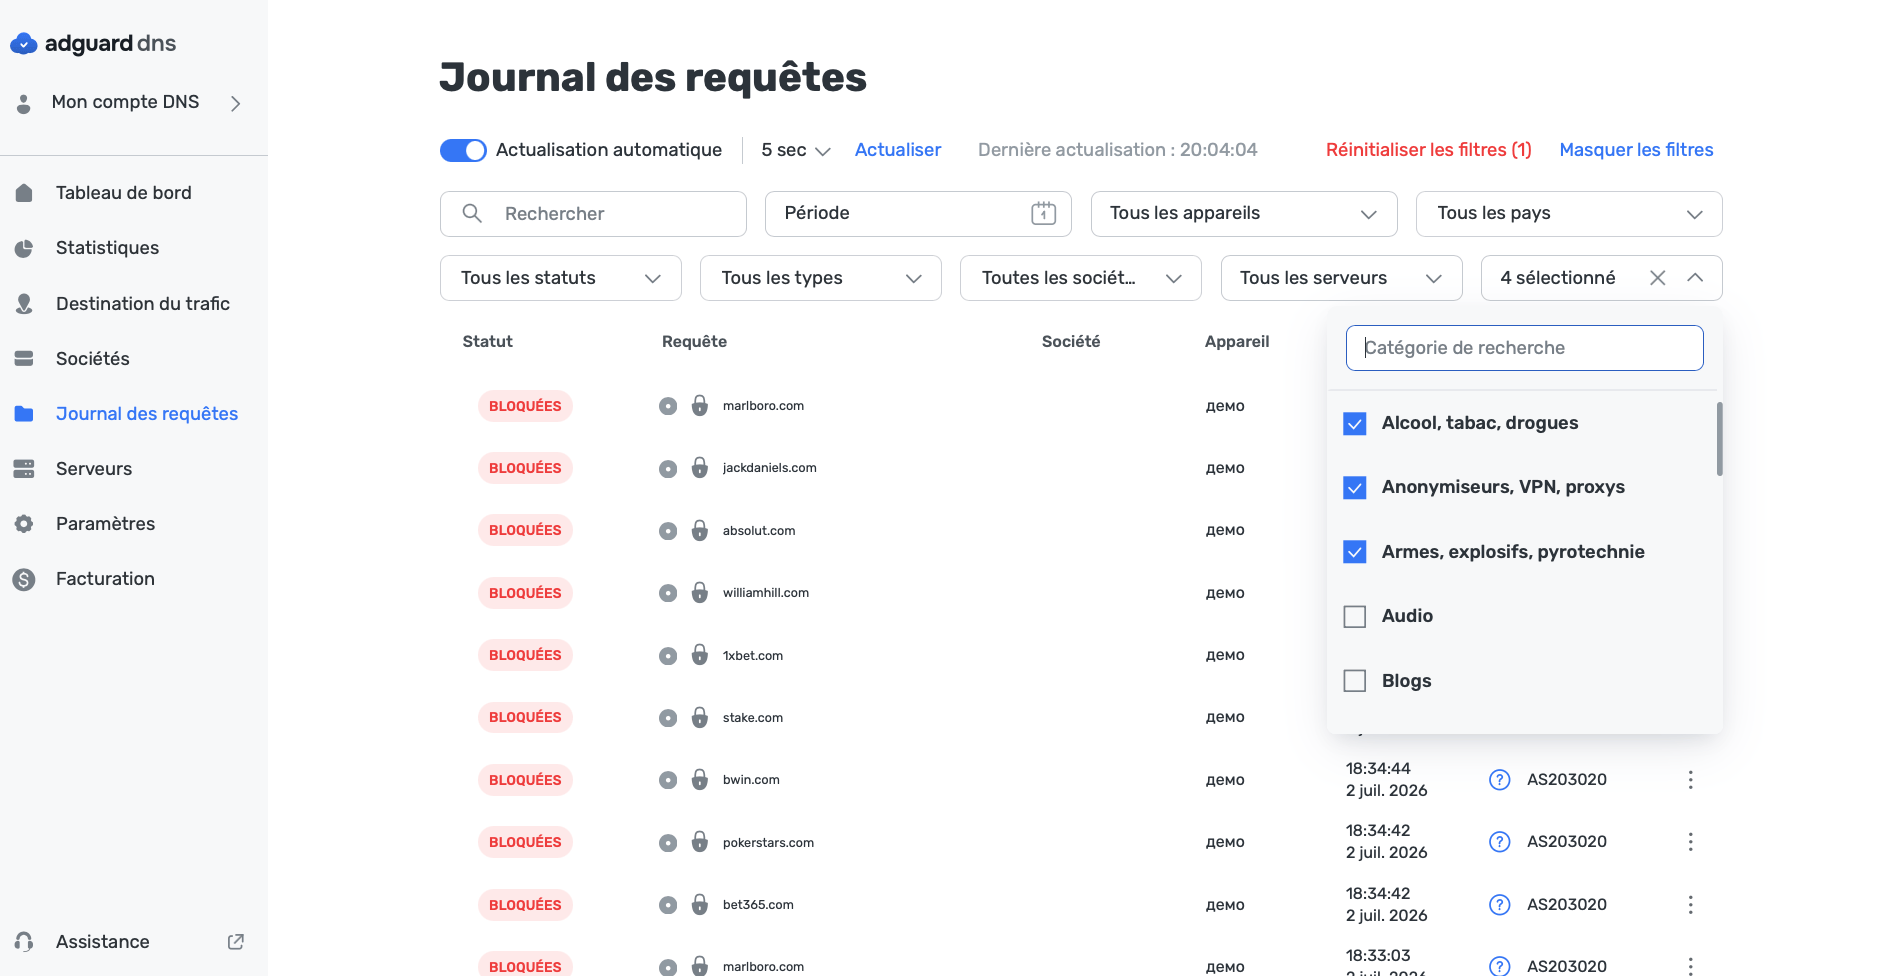Click the AdGuard DNS logo
This screenshot has height=976, width=1881.
(93, 44)
